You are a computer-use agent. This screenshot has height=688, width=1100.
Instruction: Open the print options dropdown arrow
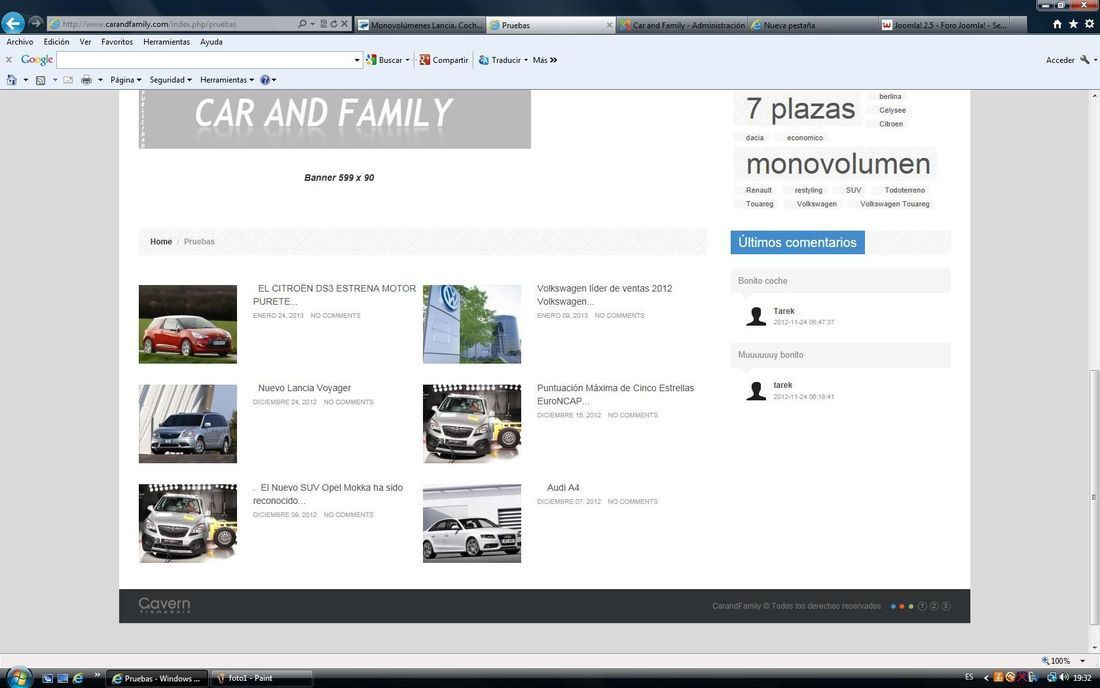[x=100, y=80]
